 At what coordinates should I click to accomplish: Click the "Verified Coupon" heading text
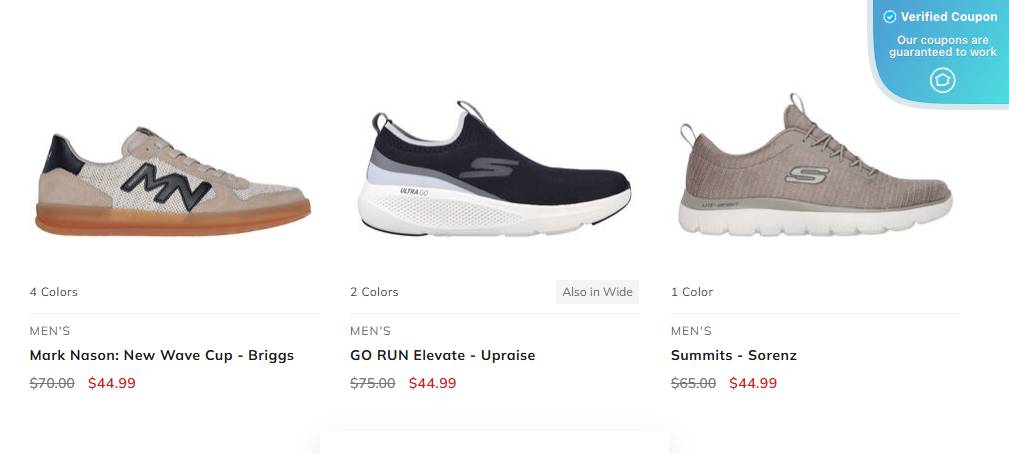pyautogui.click(x=949, y=17)
